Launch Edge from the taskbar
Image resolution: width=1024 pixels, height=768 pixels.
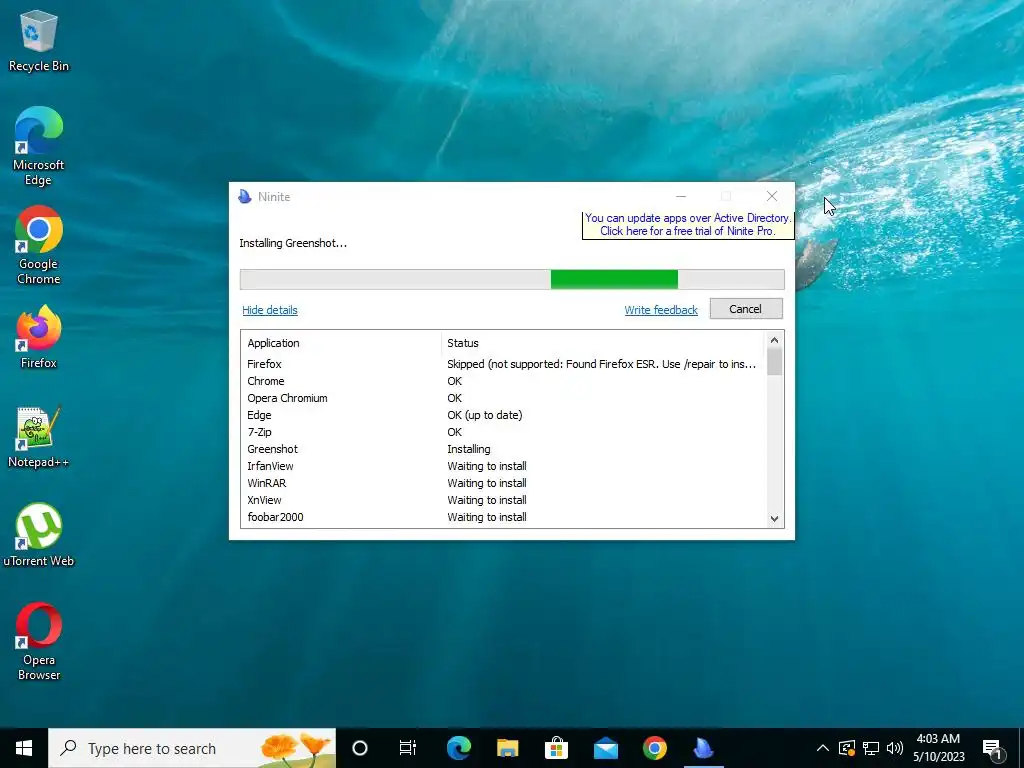458,748
